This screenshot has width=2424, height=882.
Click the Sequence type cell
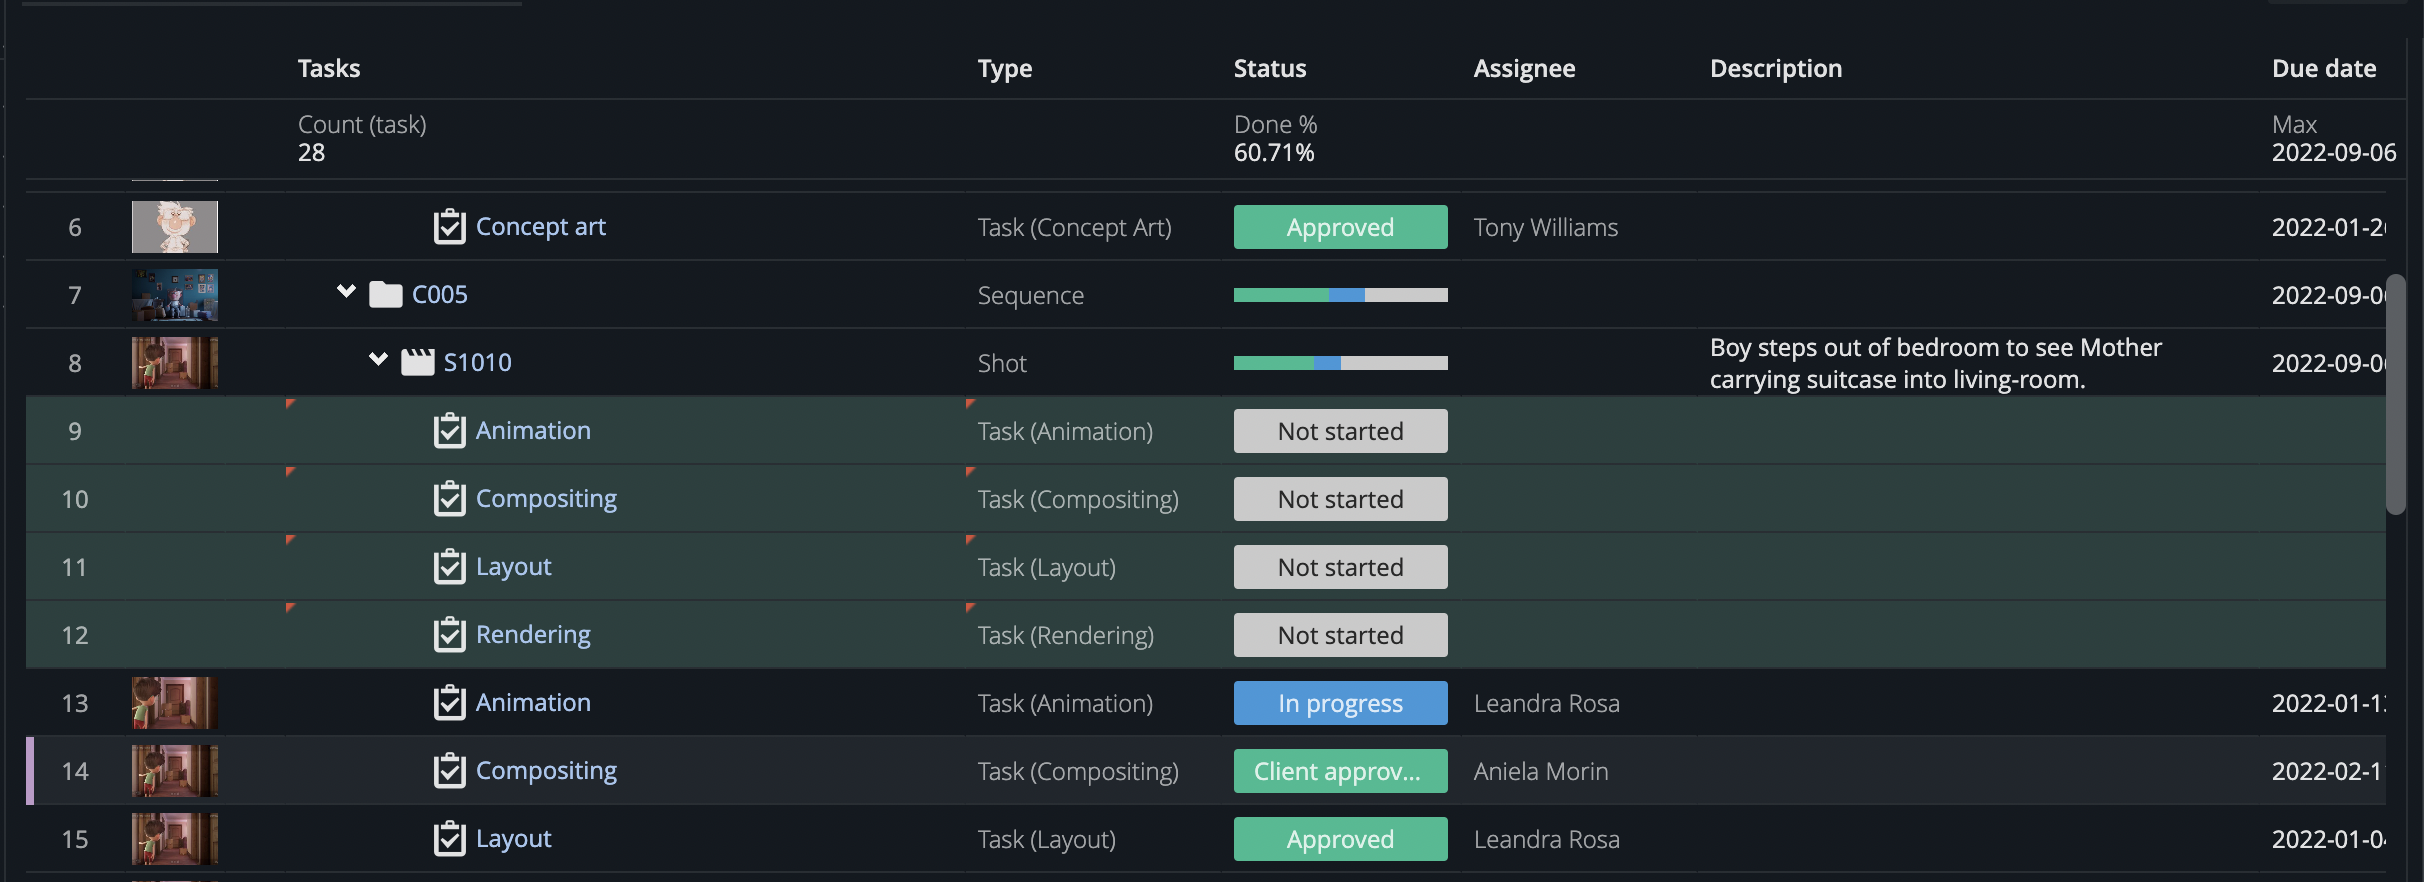pyautogui.click(x=1030, y=296)
